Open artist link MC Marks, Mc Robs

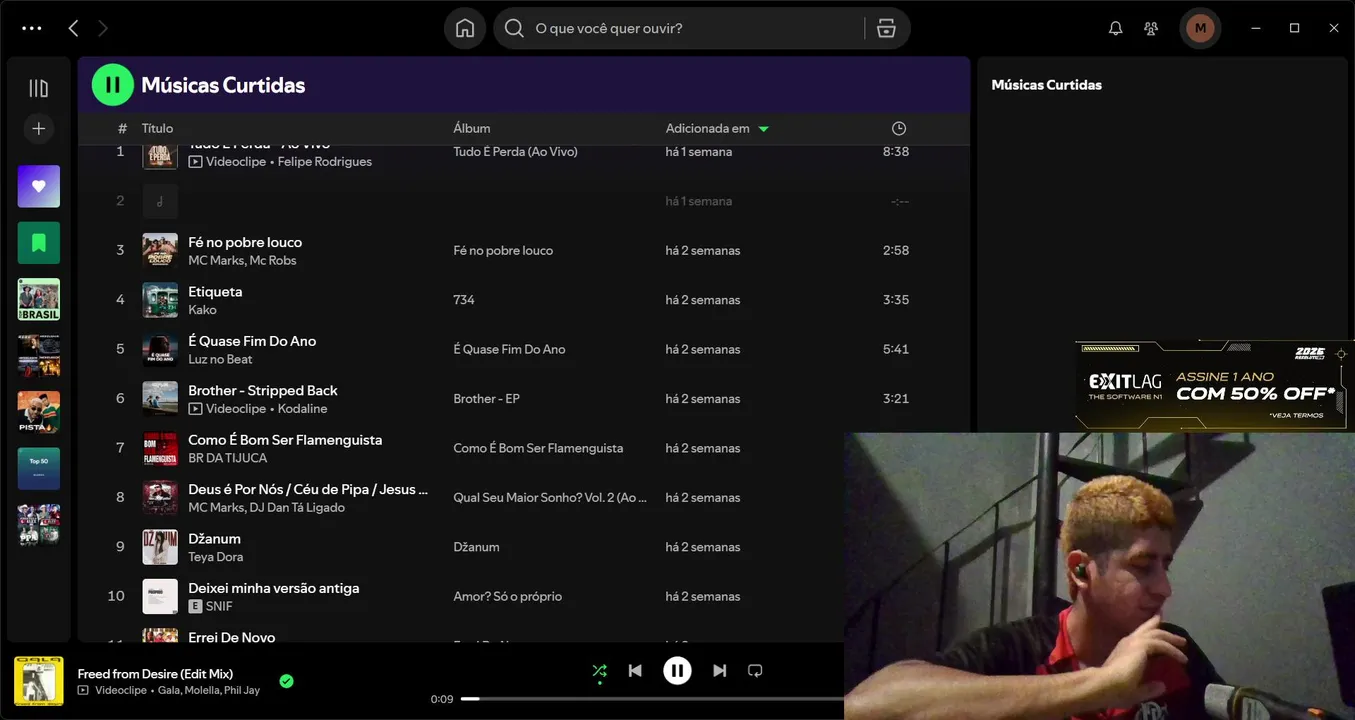242,260
